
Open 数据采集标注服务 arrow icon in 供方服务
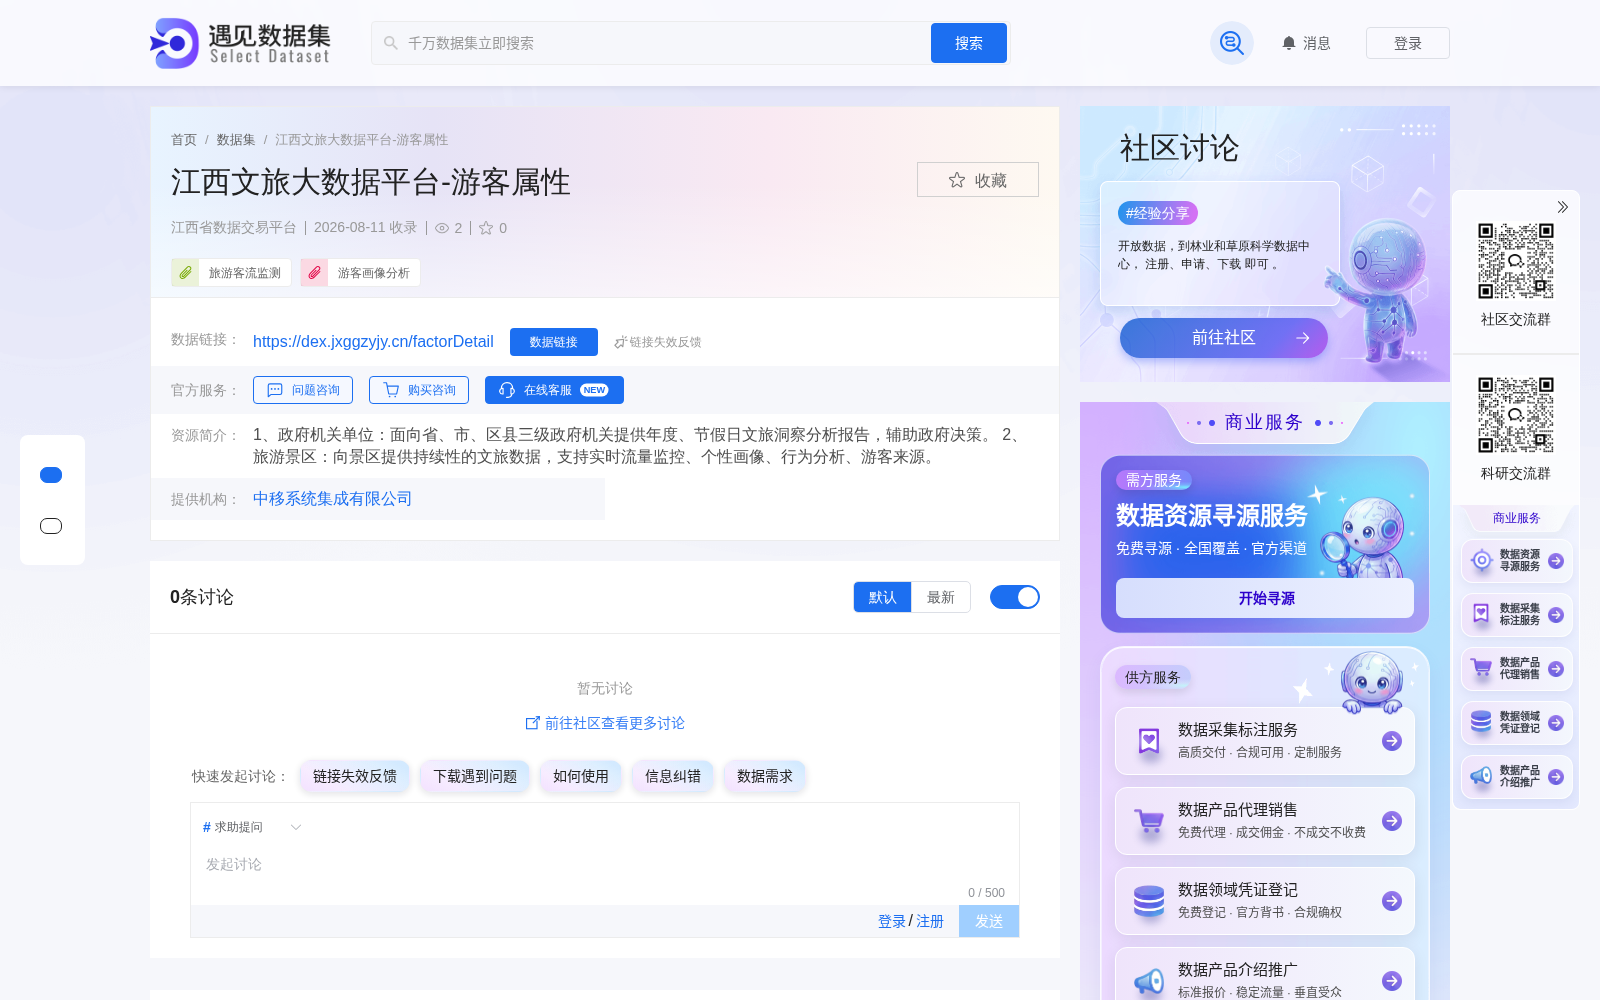click(1392, 741)
